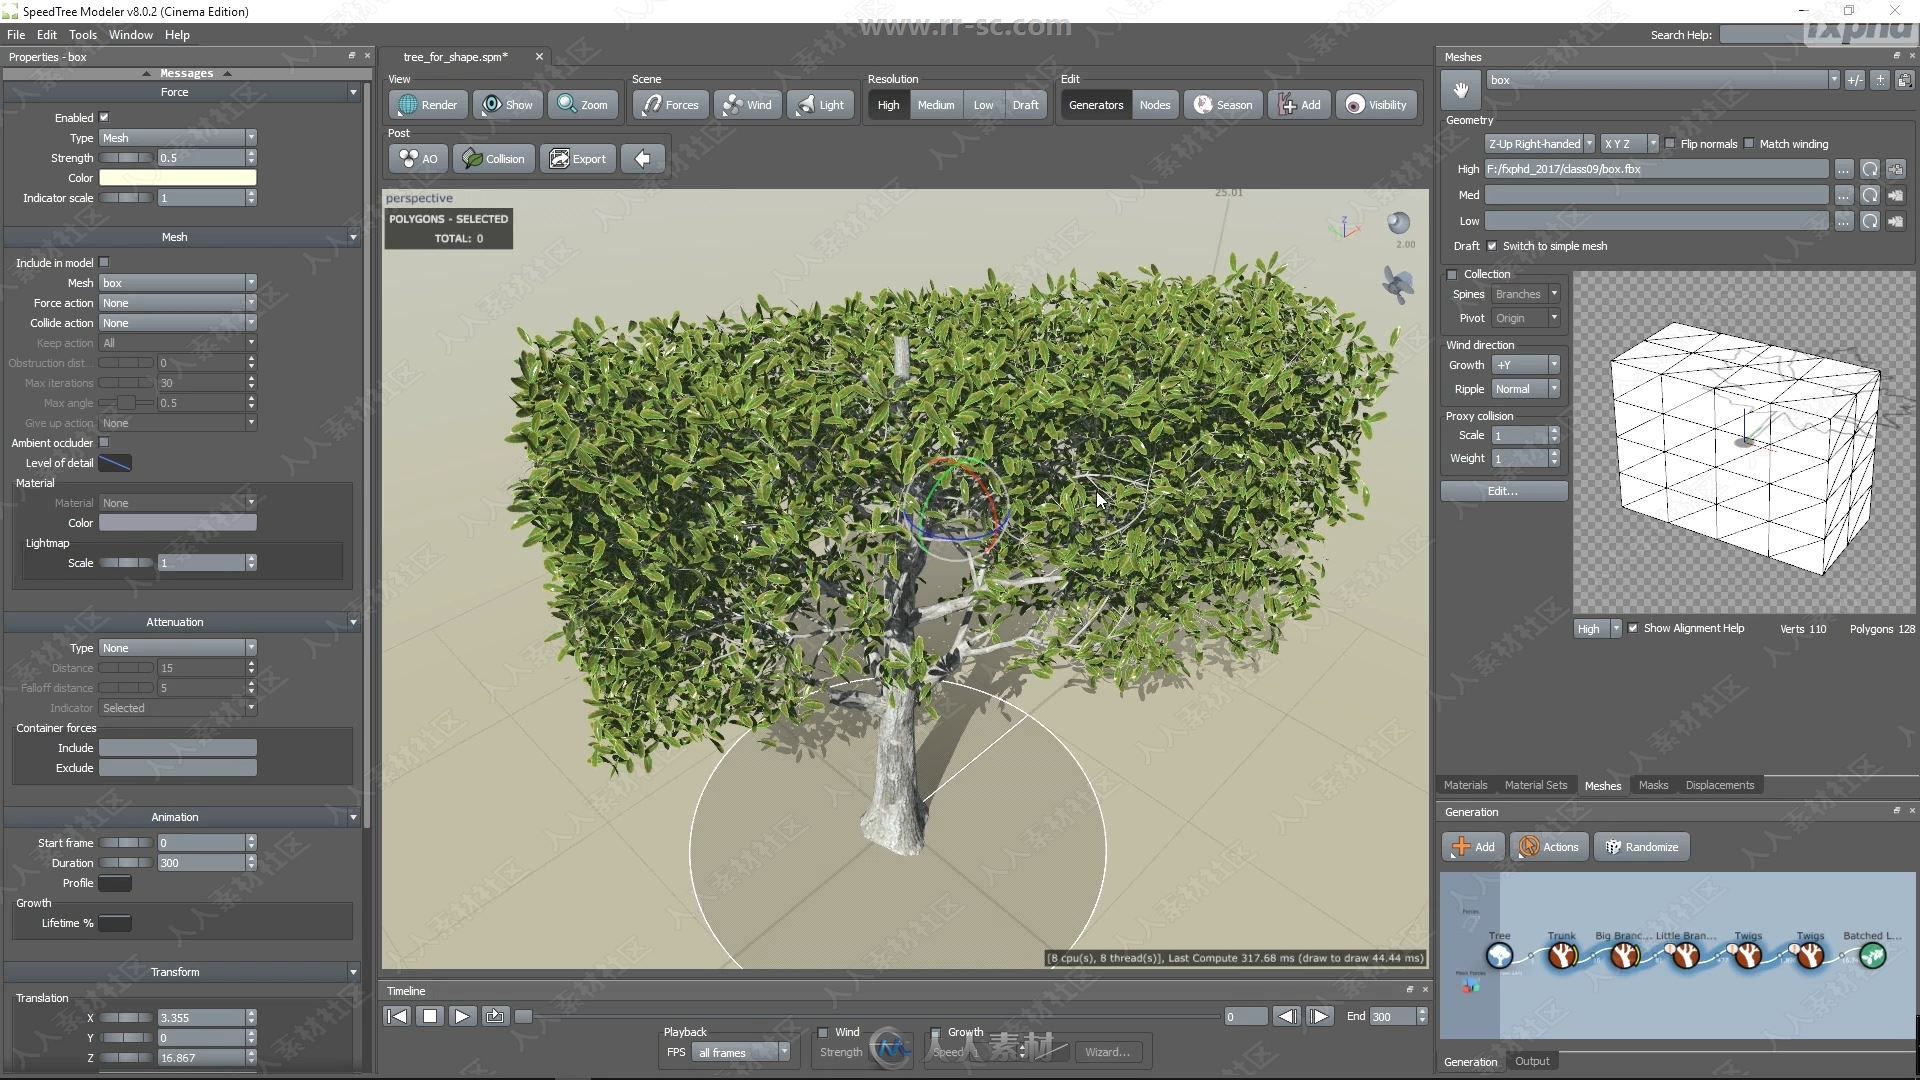Toggle the Flip normals checkbox
This screenshot has width=1920, height=1080.
tap(1662, 142)
